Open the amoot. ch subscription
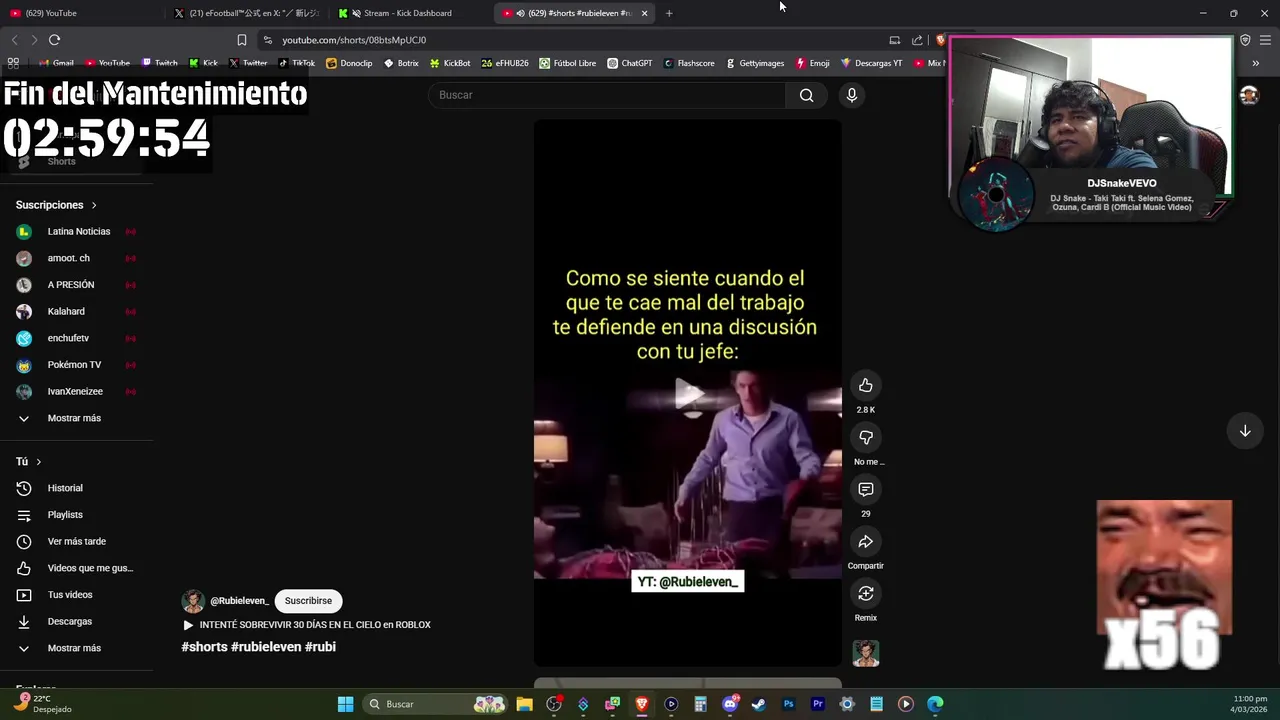The width and height of the screenshot is (1280, 720). [x=76, y=258]
